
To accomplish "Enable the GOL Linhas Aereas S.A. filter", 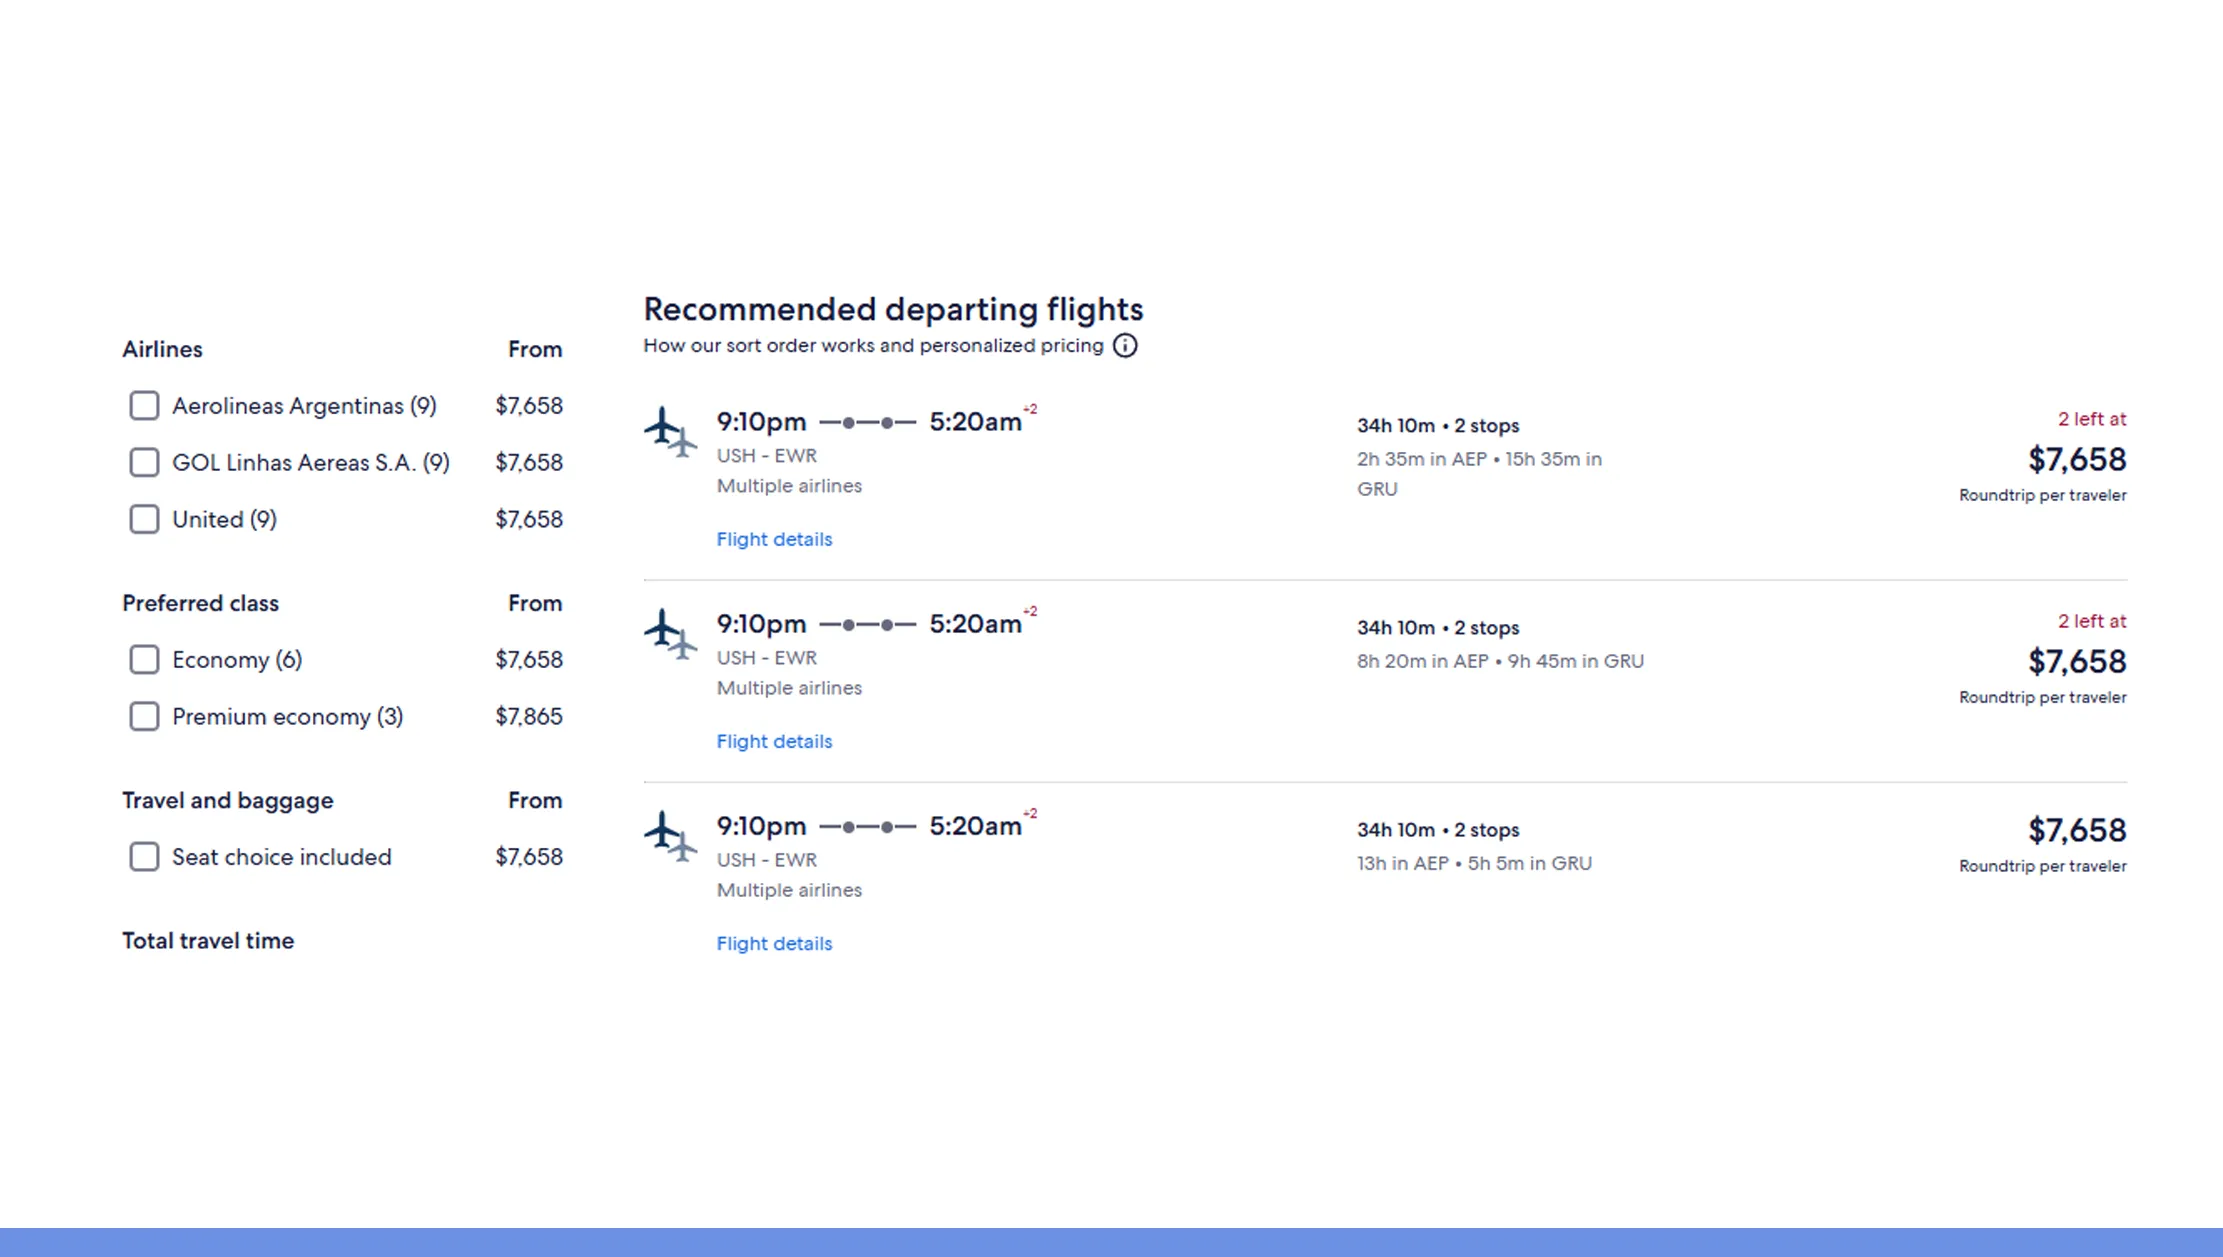I will tap(144, 462).
